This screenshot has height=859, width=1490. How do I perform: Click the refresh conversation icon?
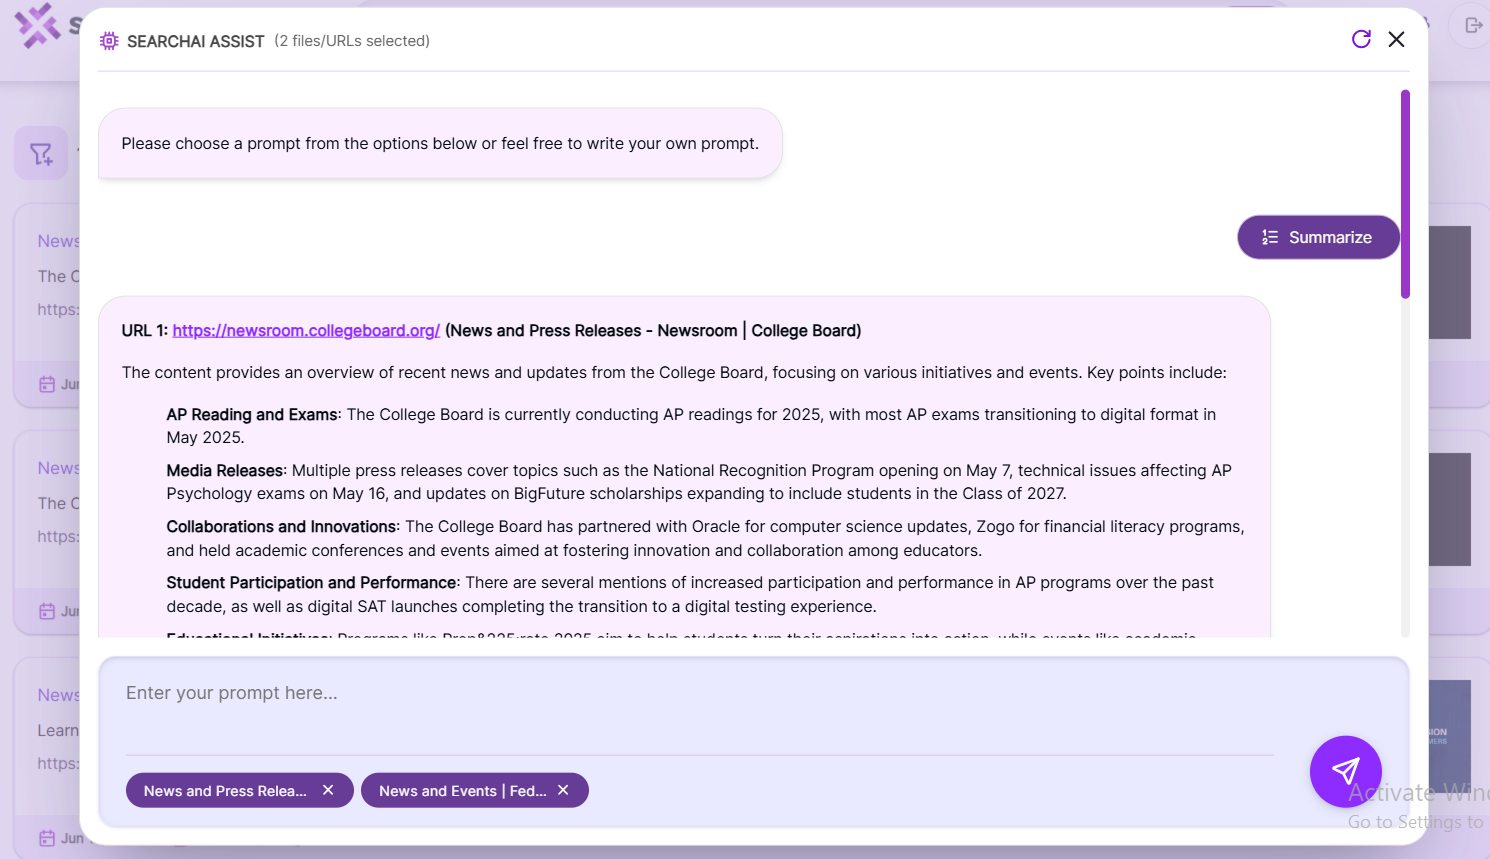pyautogui.click(x=1361, y=39)
